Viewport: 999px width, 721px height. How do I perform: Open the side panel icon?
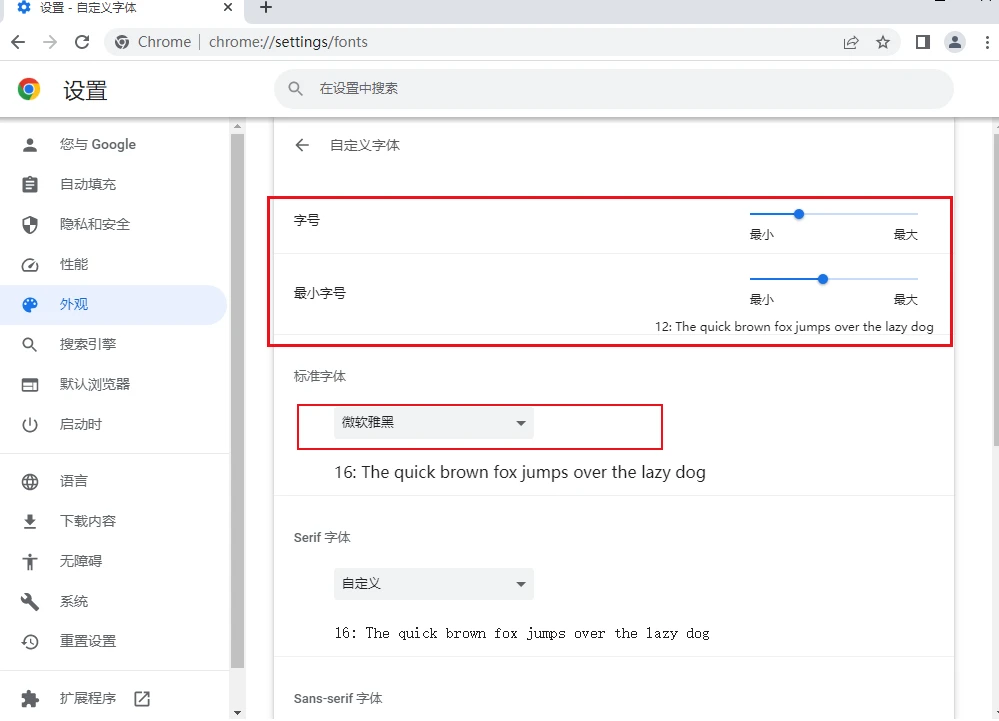[x=923, y=42]
